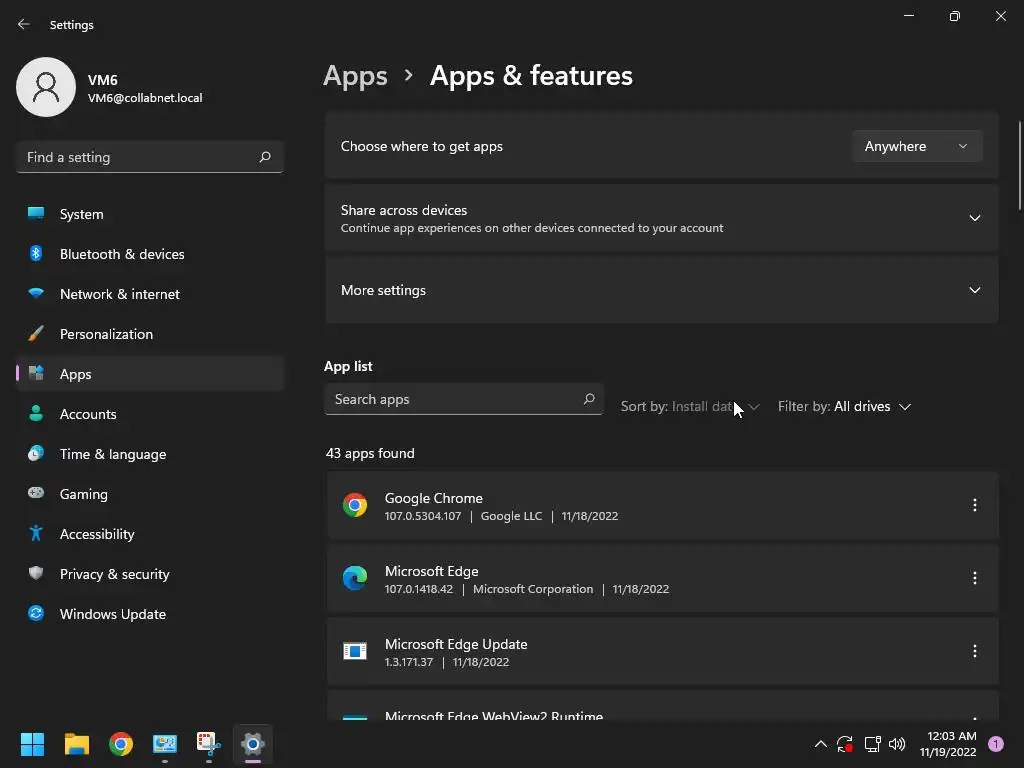Click the Microsoft Edge Update app icon
The width and height of the screenshot is (1024, 768).
pos(355,651)
